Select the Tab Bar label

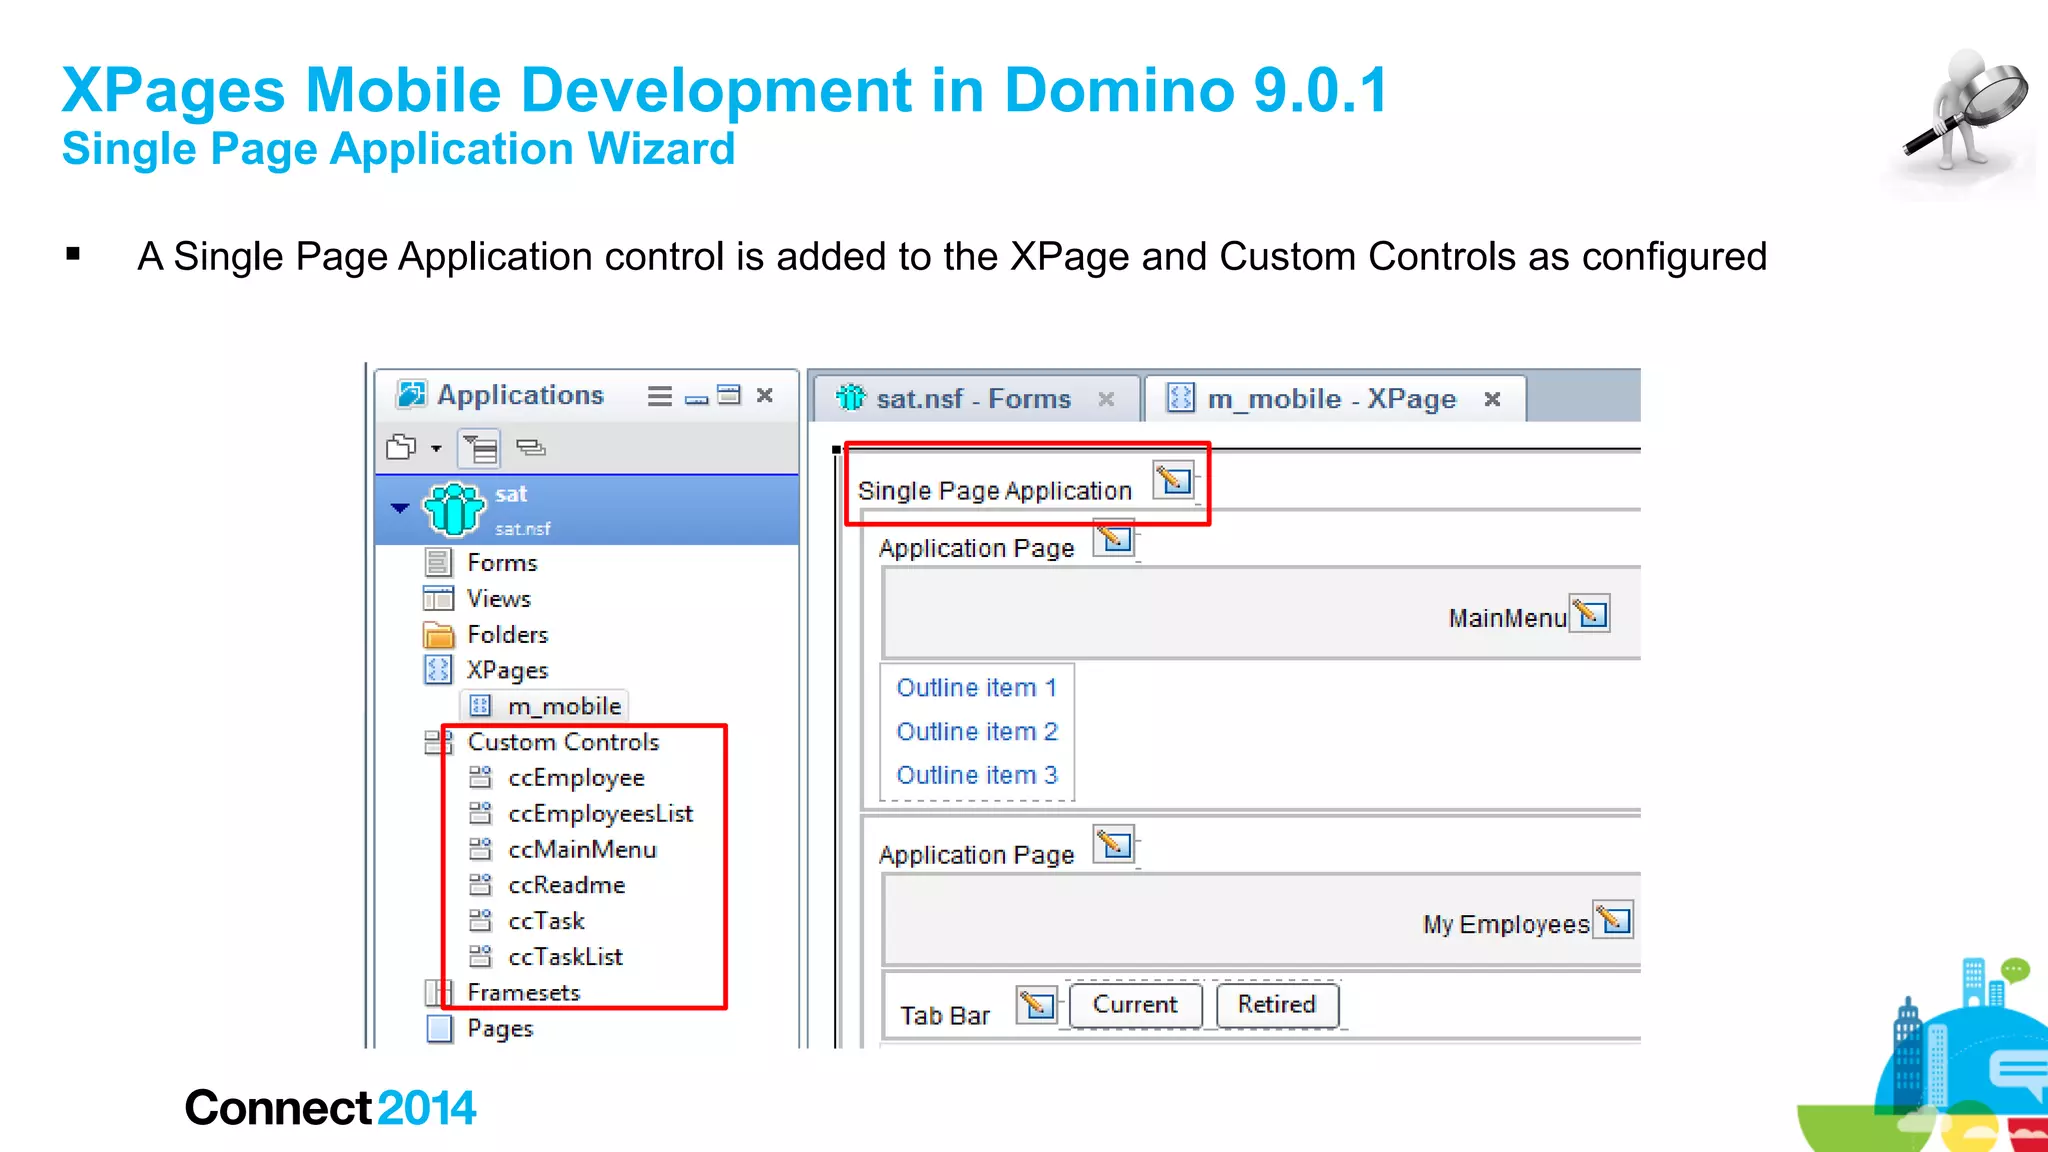point(945,1016)
